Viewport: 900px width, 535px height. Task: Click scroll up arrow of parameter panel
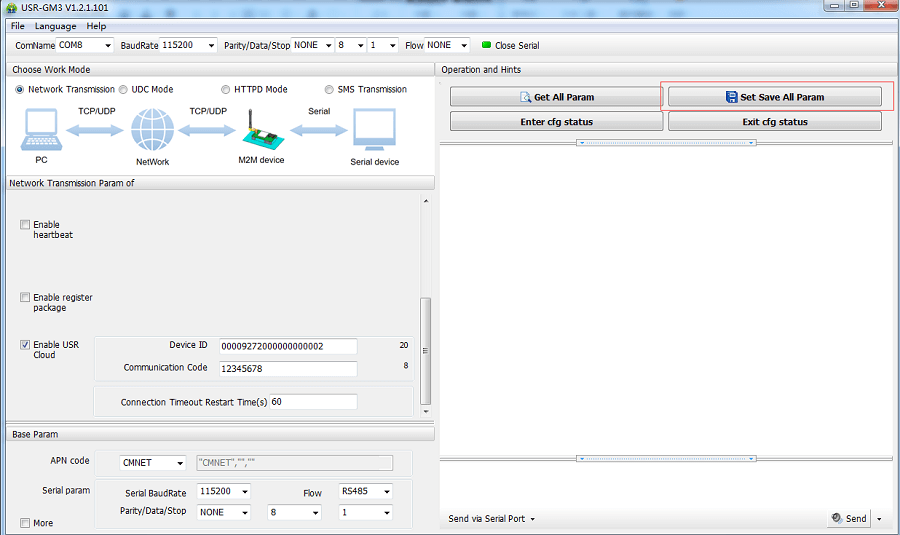tap(425, 201)
